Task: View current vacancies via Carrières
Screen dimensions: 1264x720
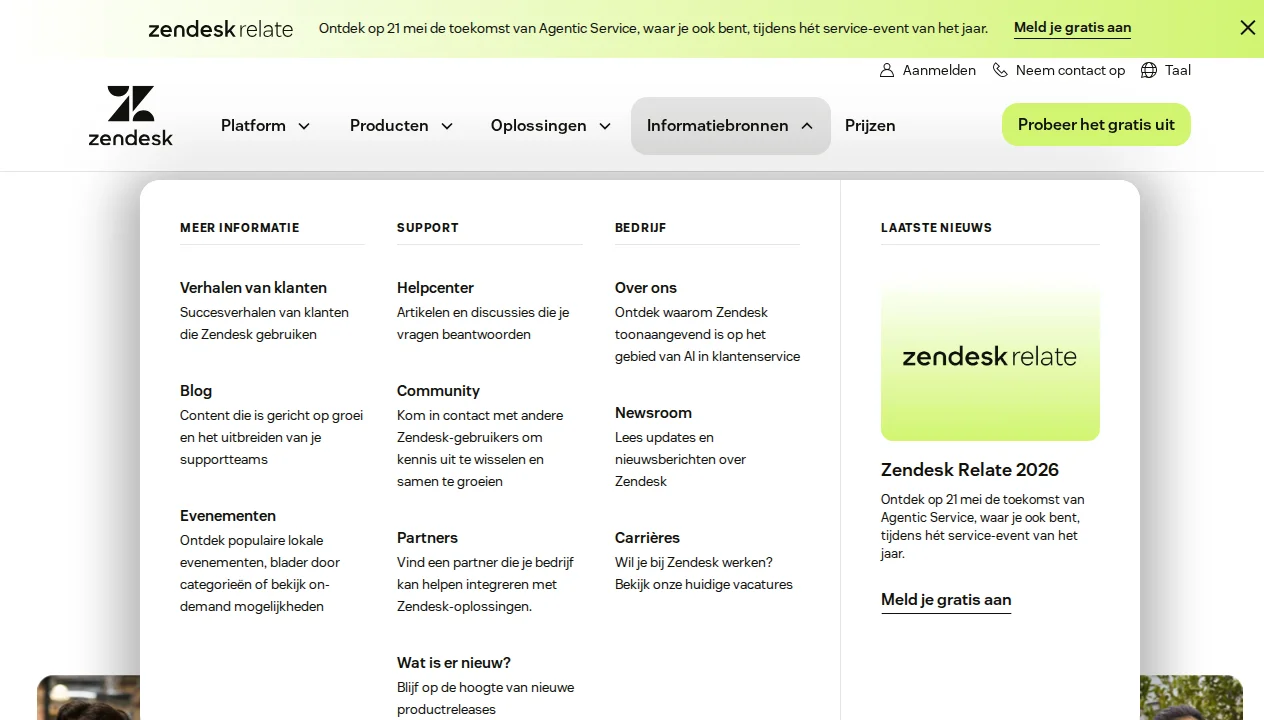Action: click(647, 538)
